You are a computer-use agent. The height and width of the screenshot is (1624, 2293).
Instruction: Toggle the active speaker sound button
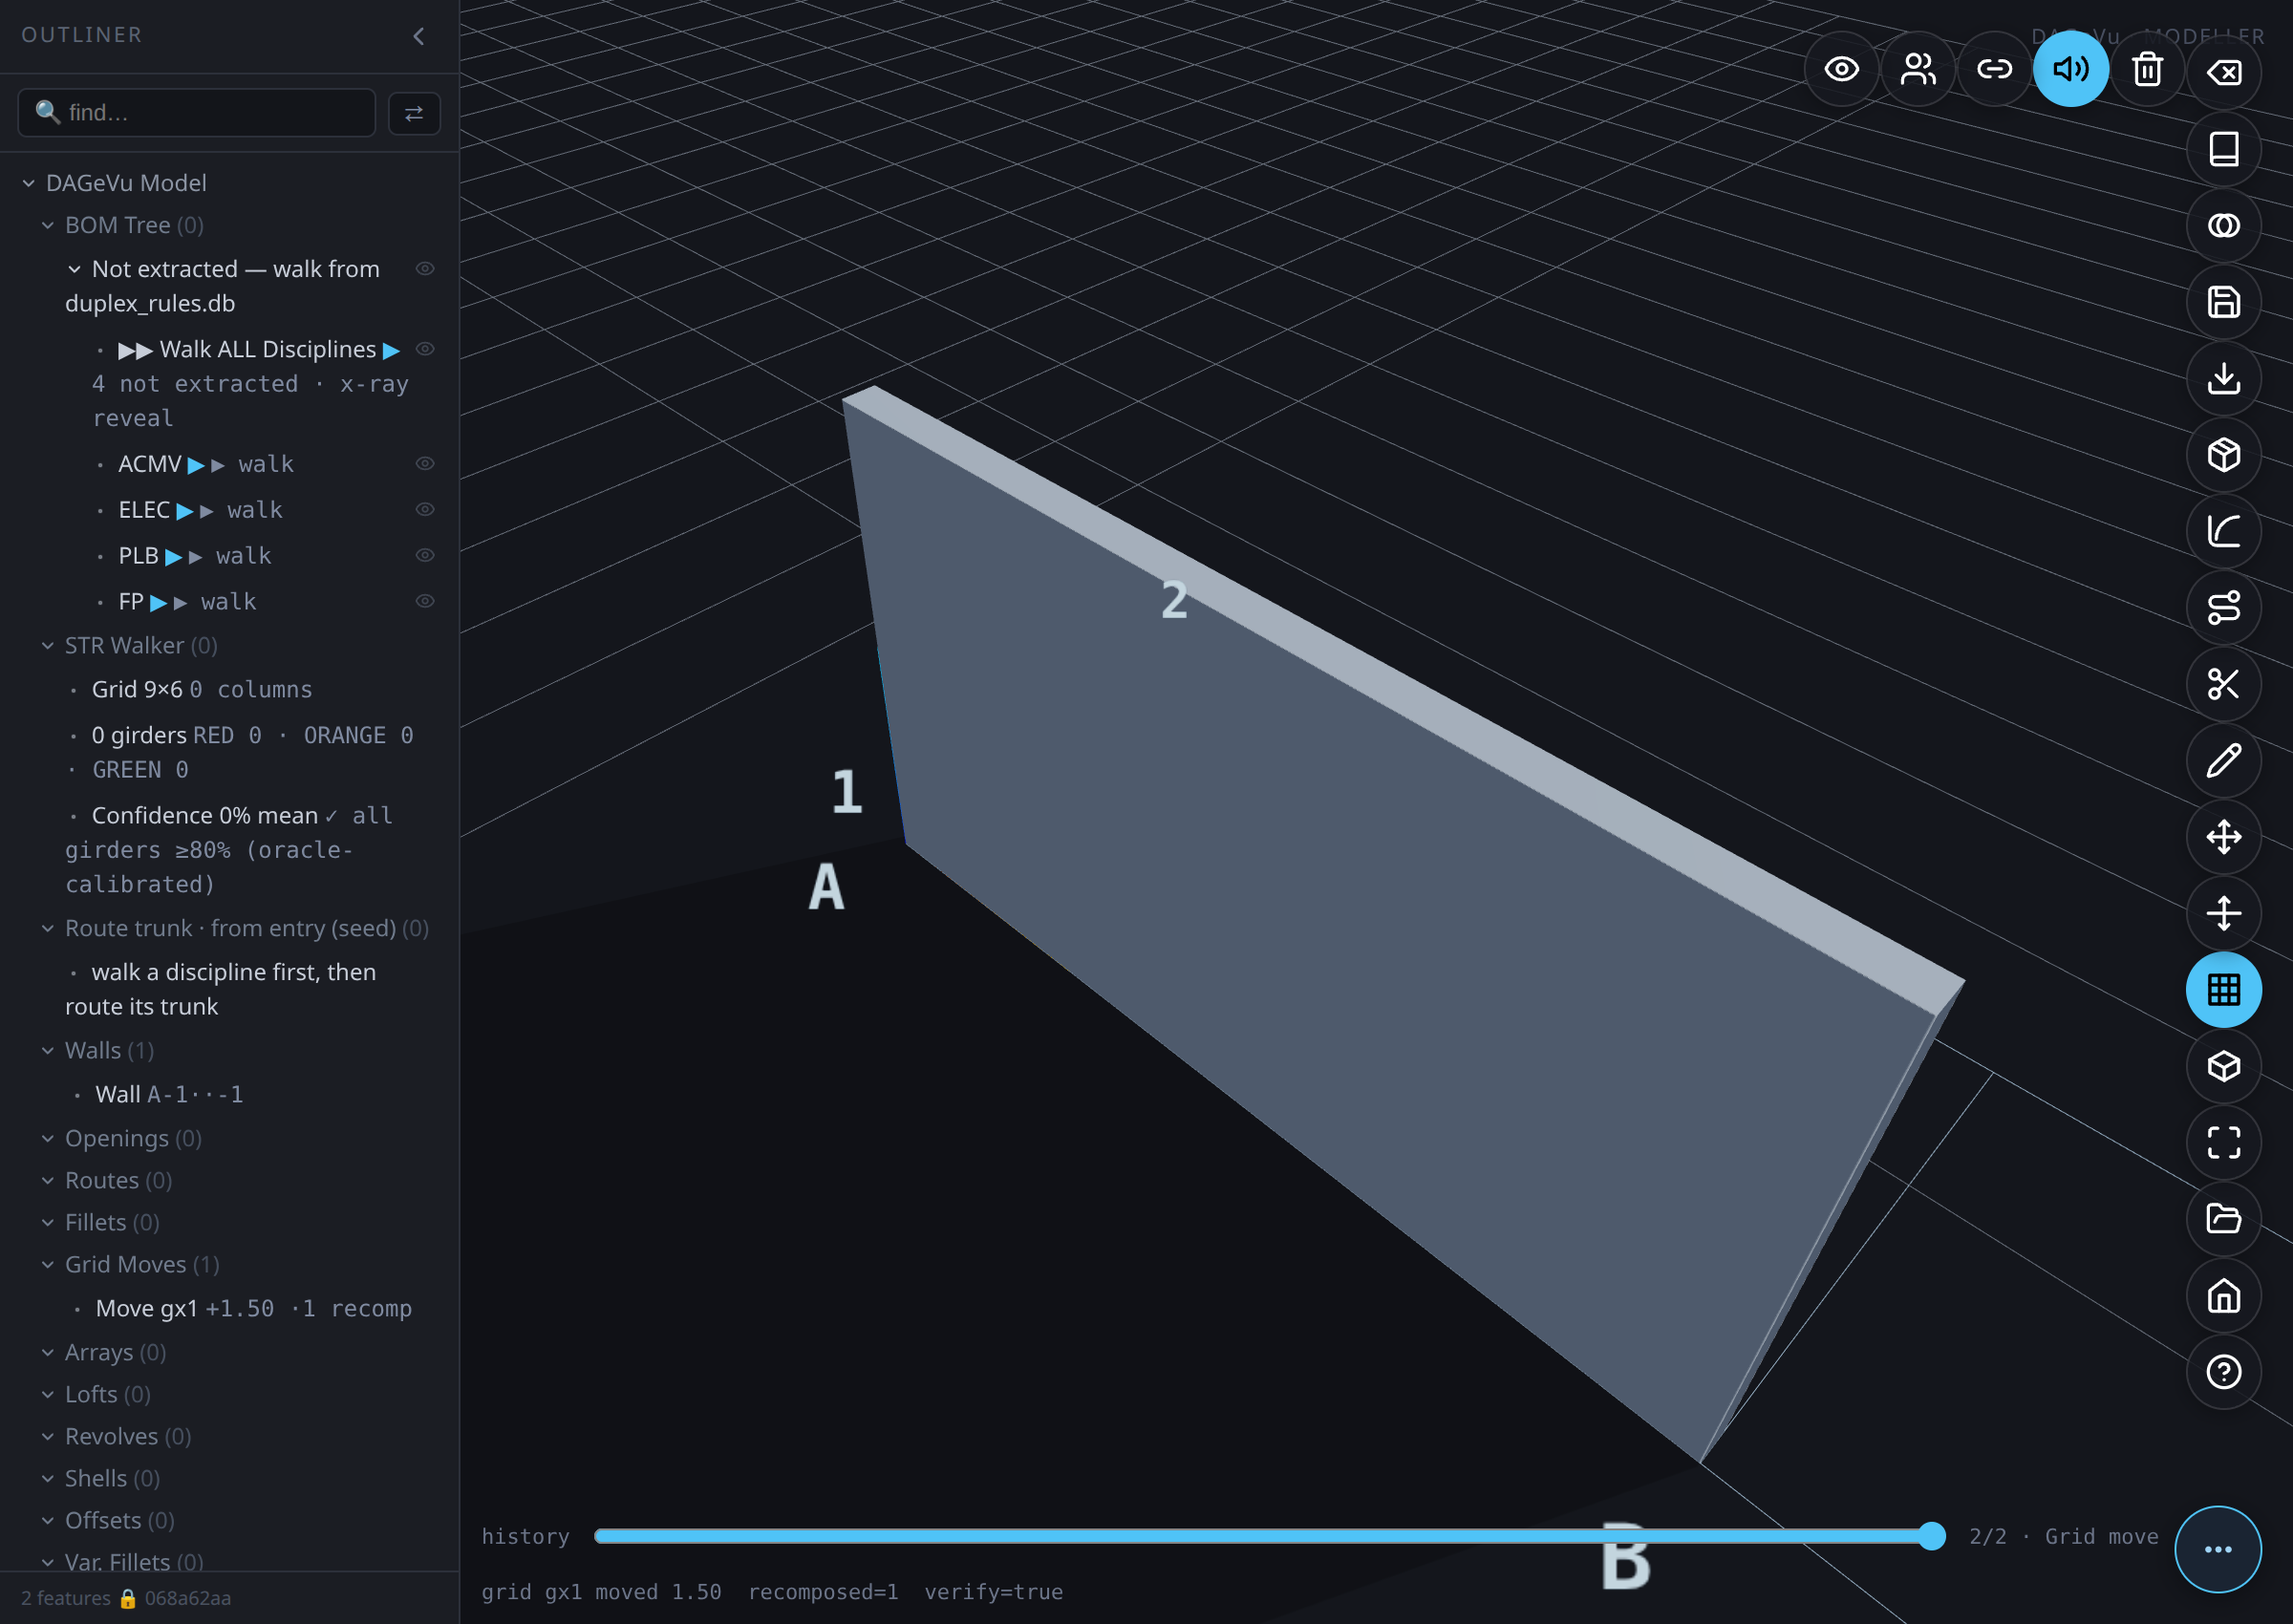[2070, 69]
